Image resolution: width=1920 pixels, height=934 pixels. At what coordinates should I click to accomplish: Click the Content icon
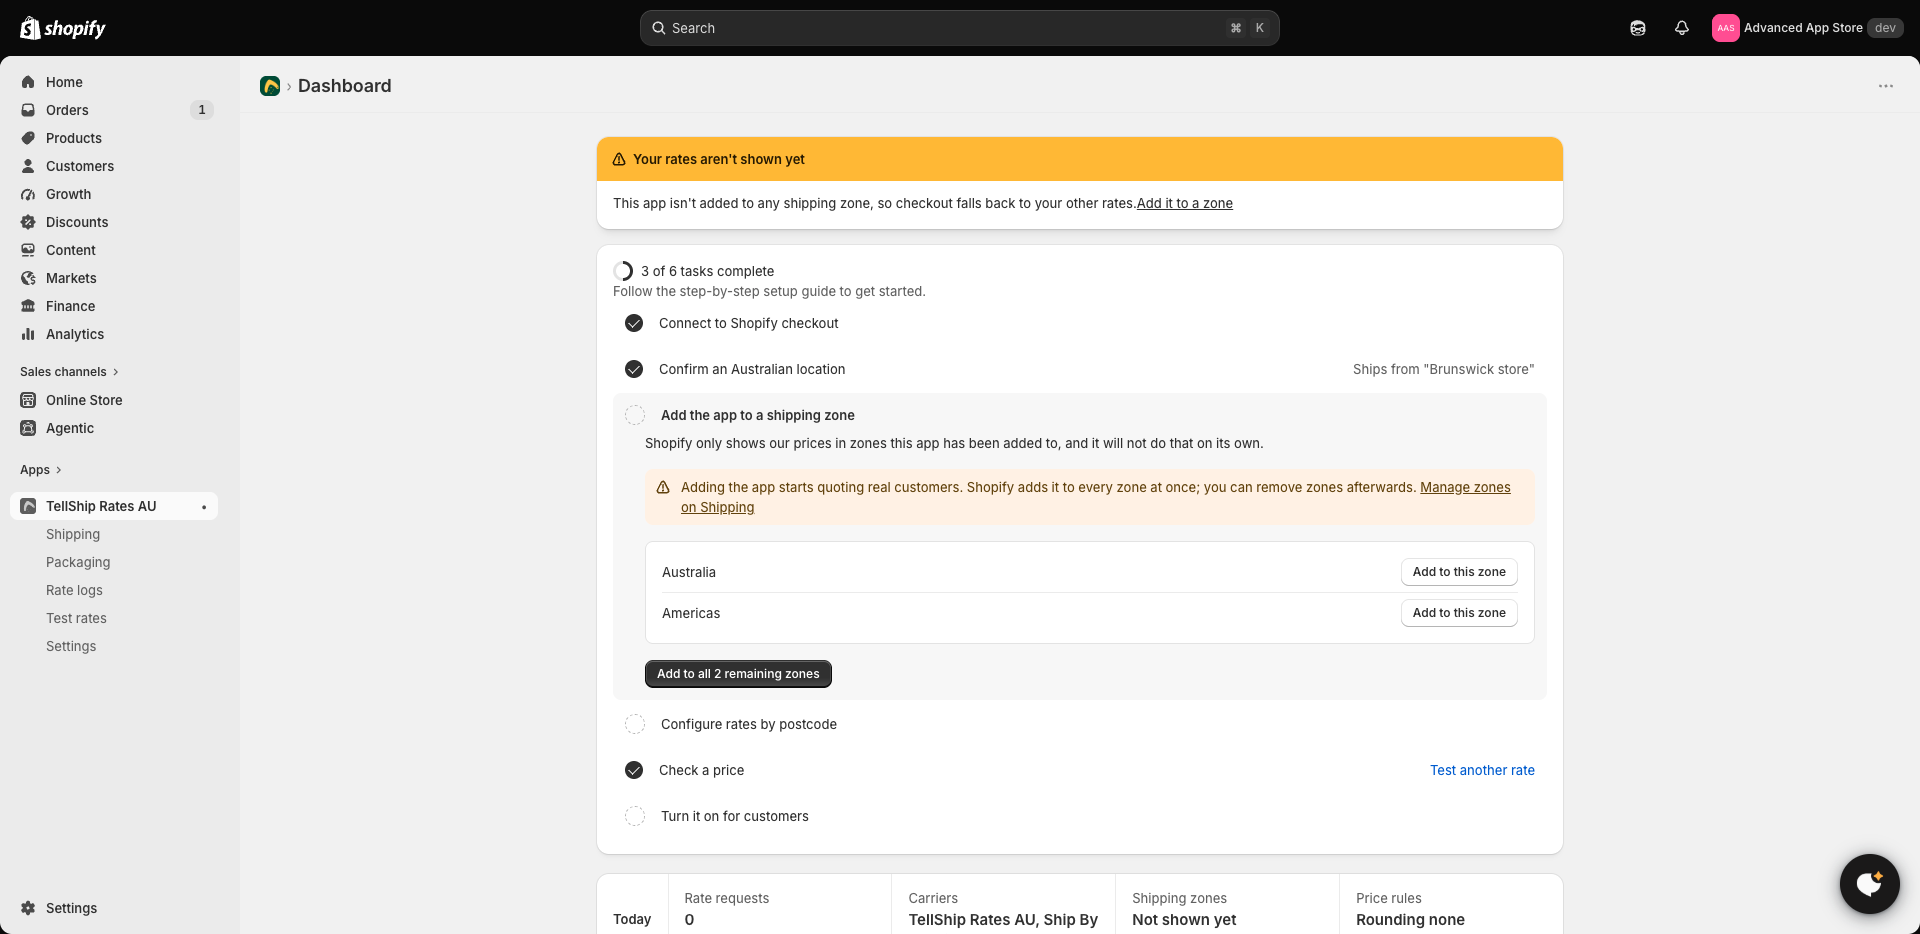pos(28,250)
